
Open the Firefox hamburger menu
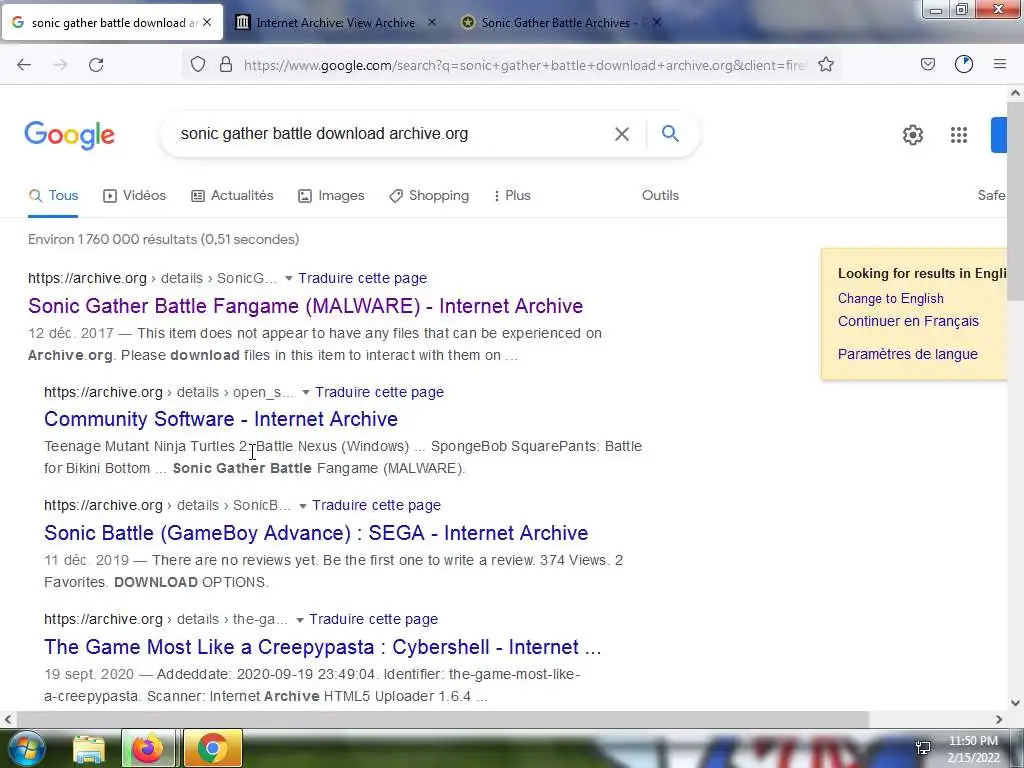click(x=1000, y=64)
